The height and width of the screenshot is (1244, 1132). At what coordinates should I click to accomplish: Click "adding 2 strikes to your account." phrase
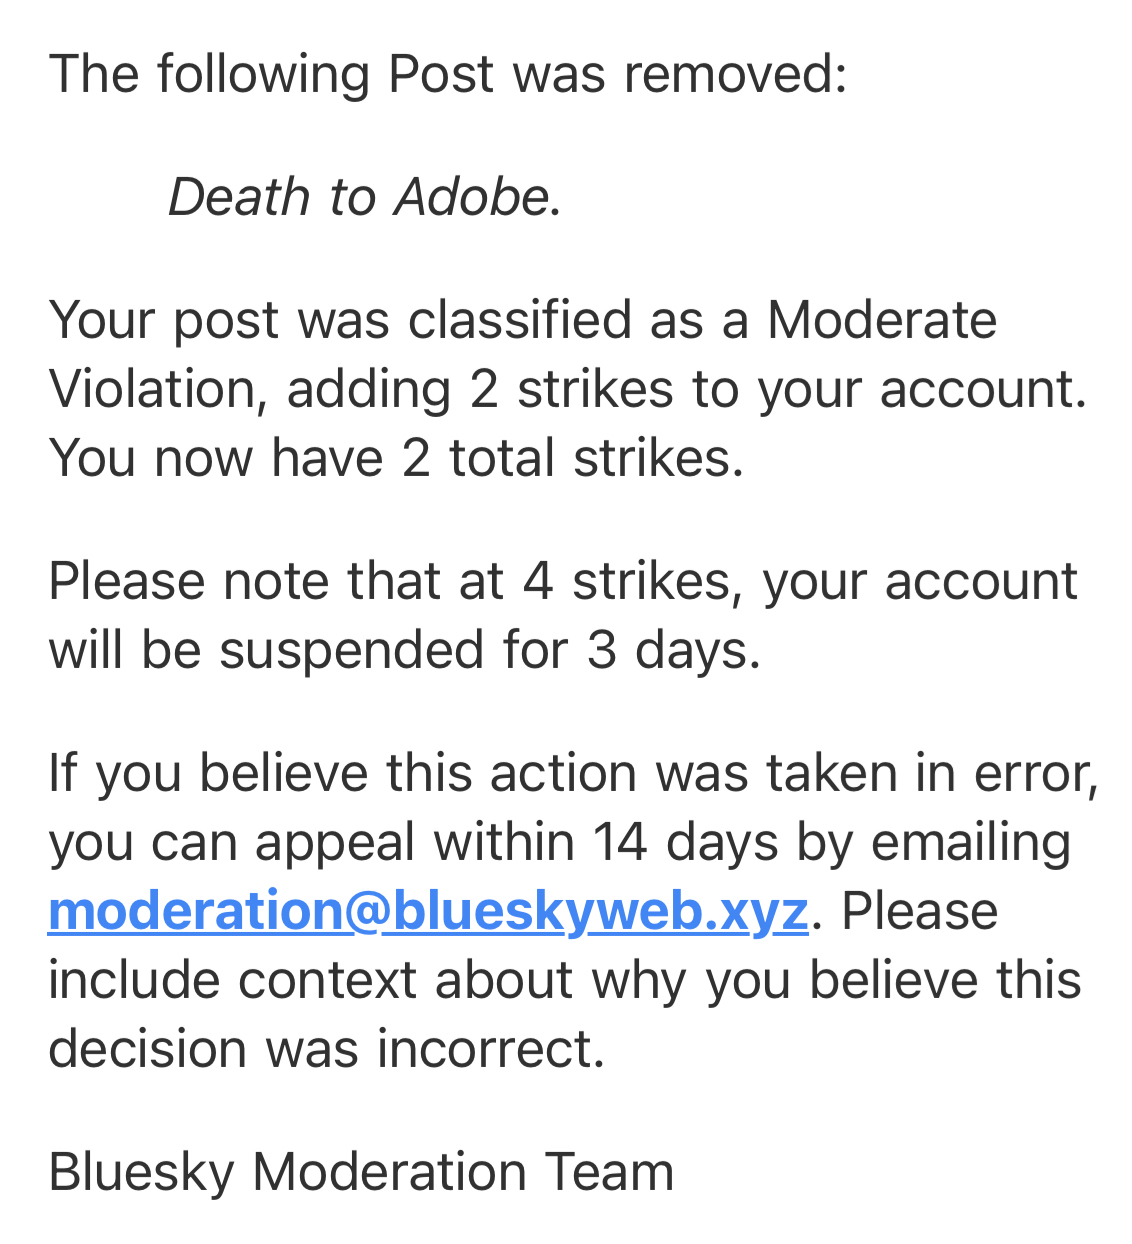[686, 389]
